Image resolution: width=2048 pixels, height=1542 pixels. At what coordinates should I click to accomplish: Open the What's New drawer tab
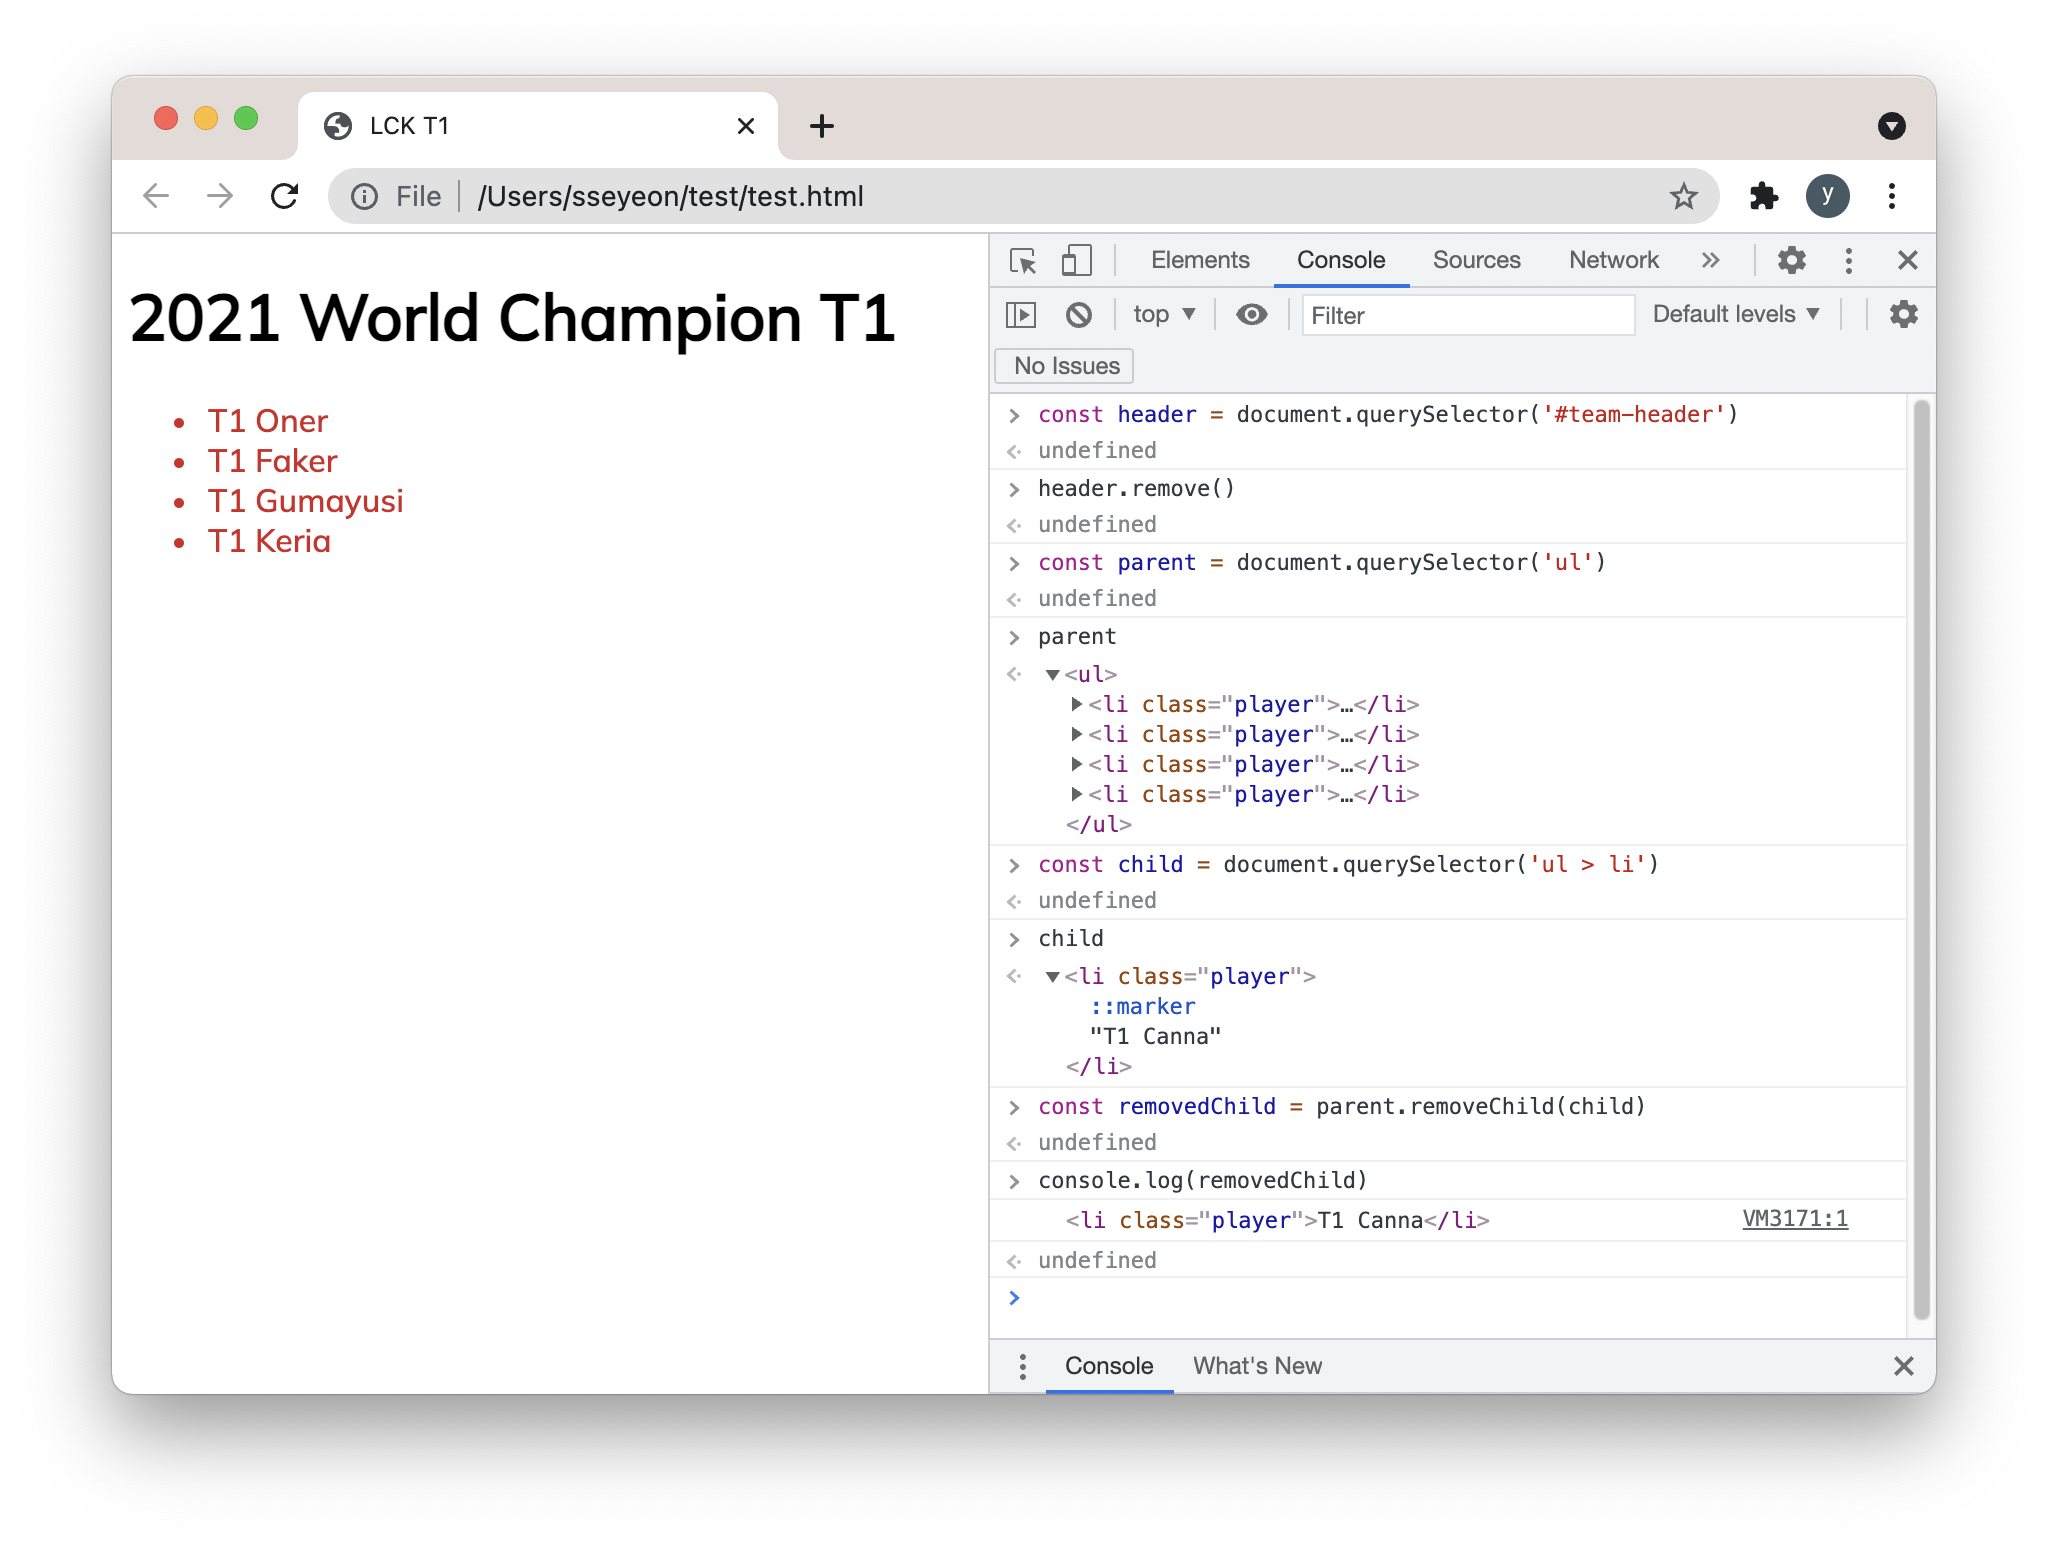(x=1257, y=1366)
